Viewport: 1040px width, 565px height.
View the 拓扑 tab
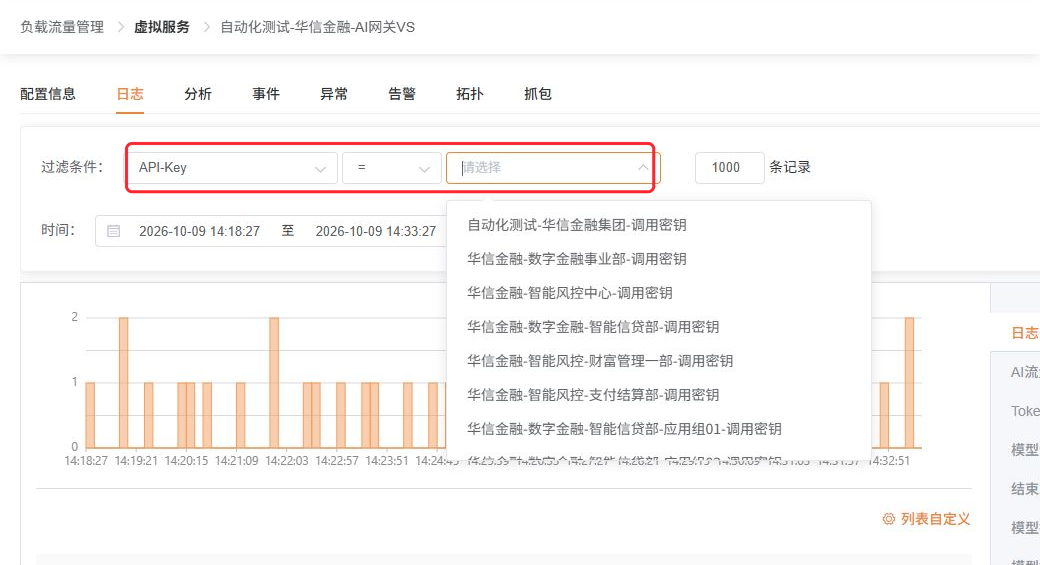pyautogui.click(x=470, y=94)
